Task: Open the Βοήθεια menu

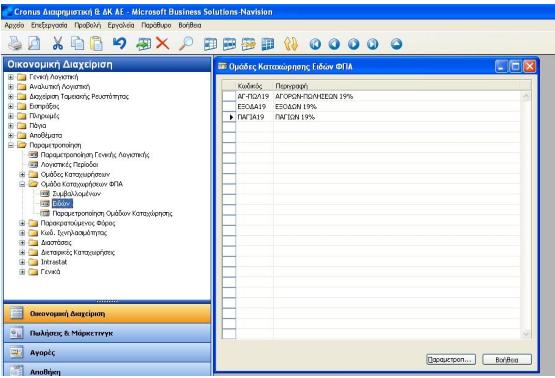Action: coord(190,25)
